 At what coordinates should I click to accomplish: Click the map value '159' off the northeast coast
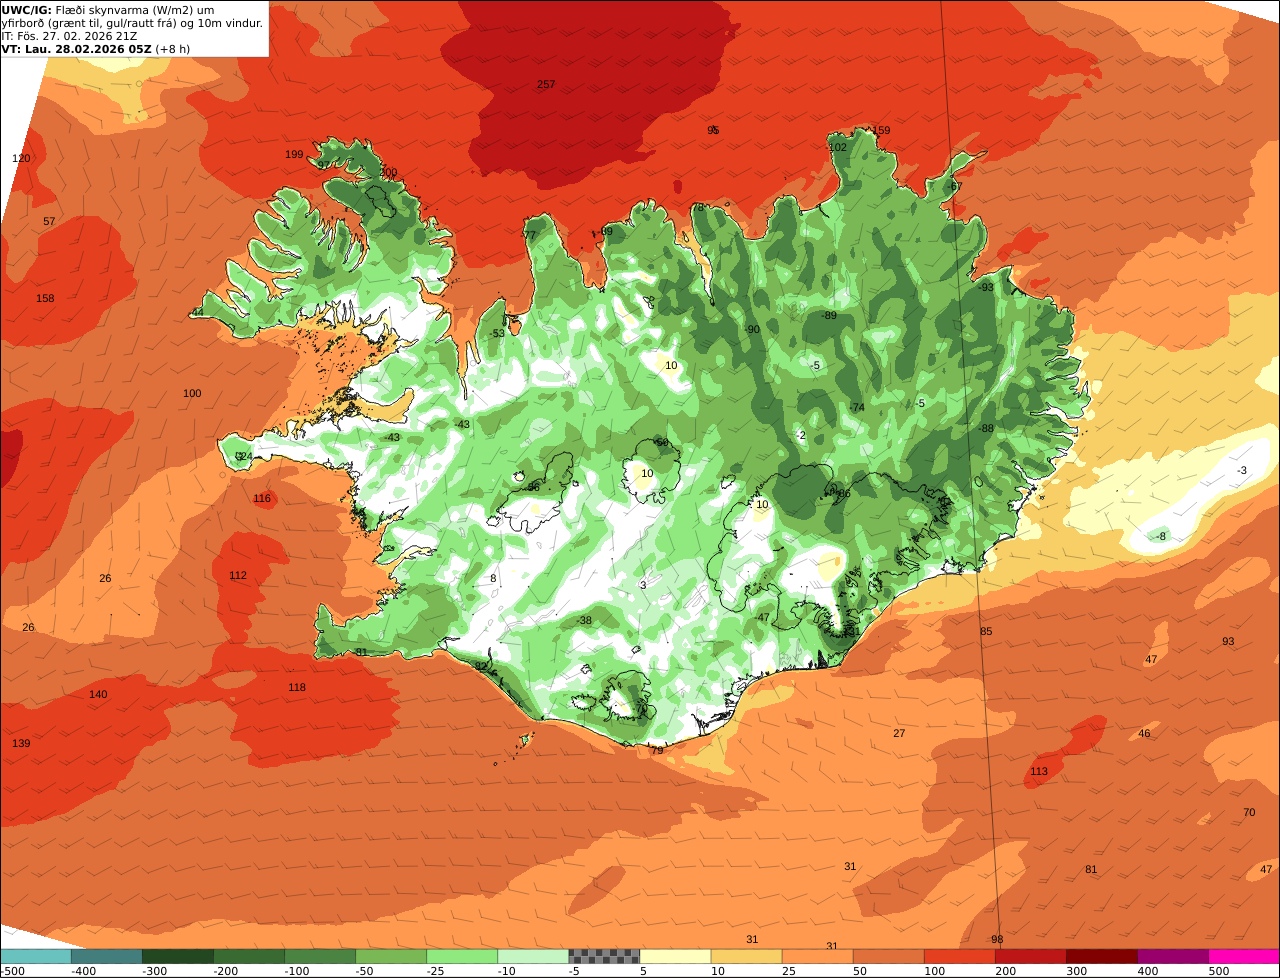pos(881,130)
